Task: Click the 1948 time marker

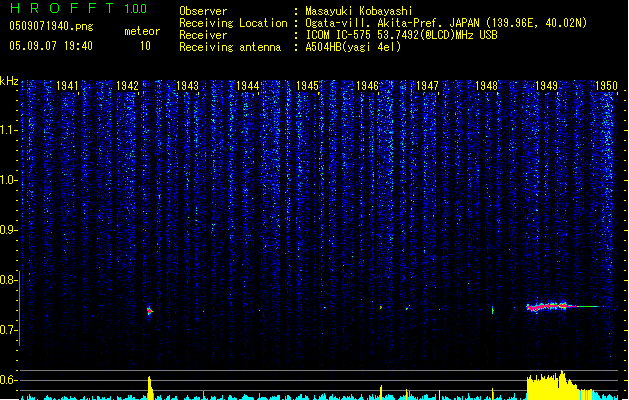Action: [487, 86]
